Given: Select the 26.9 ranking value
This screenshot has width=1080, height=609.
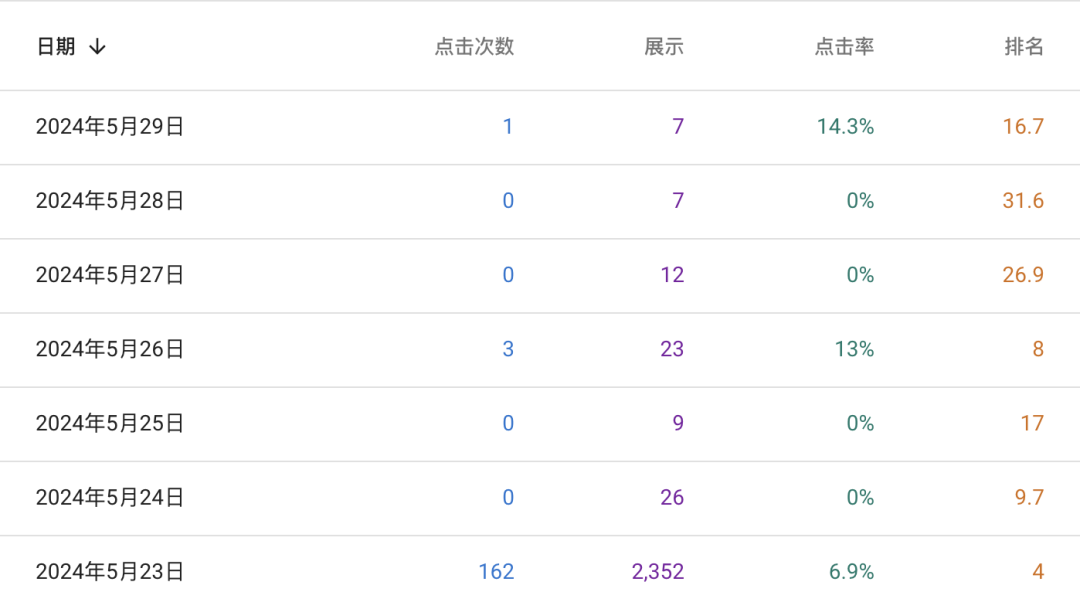Looking at the screenshot, I should point(1023,275).
